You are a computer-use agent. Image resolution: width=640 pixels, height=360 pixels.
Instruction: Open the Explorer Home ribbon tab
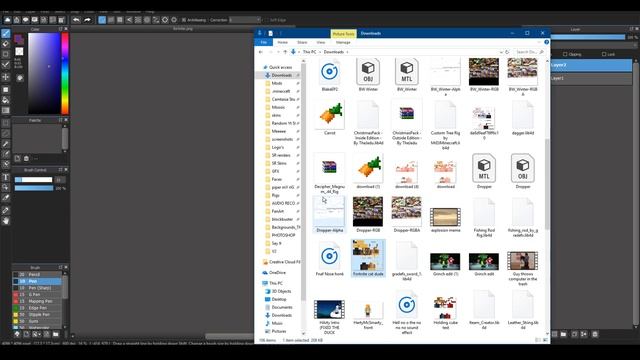point(282,42)
